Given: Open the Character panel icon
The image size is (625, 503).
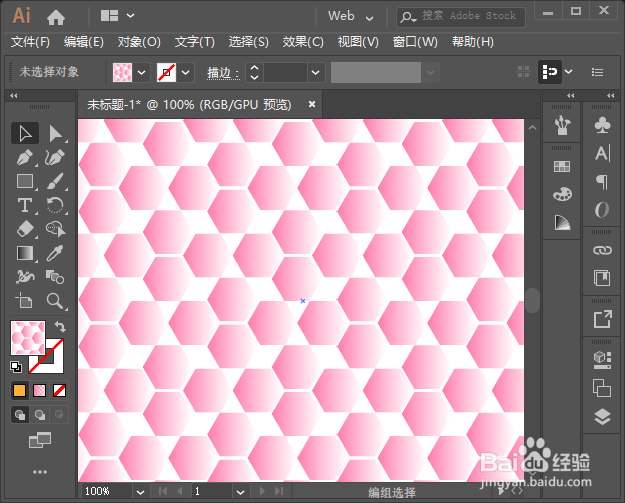Looking at the screenshot, I should [x=602, y=154].
